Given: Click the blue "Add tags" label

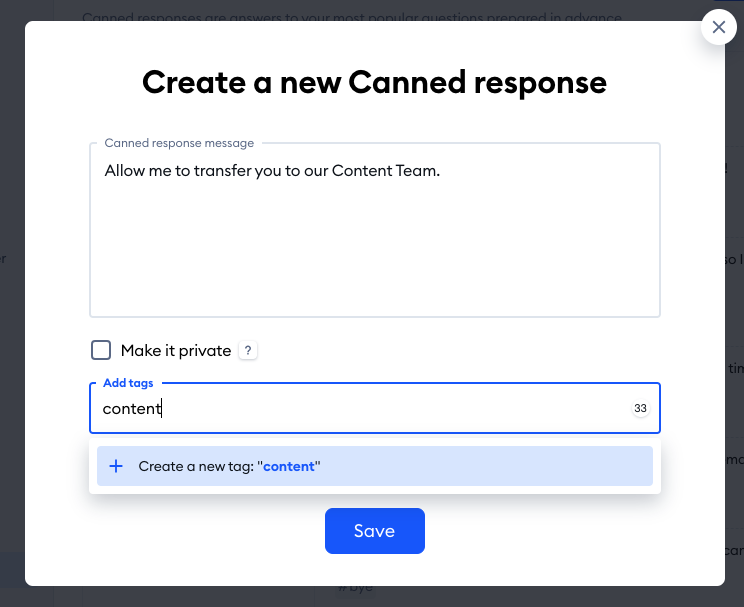Looking at the screenshot, I should [128, 383].
